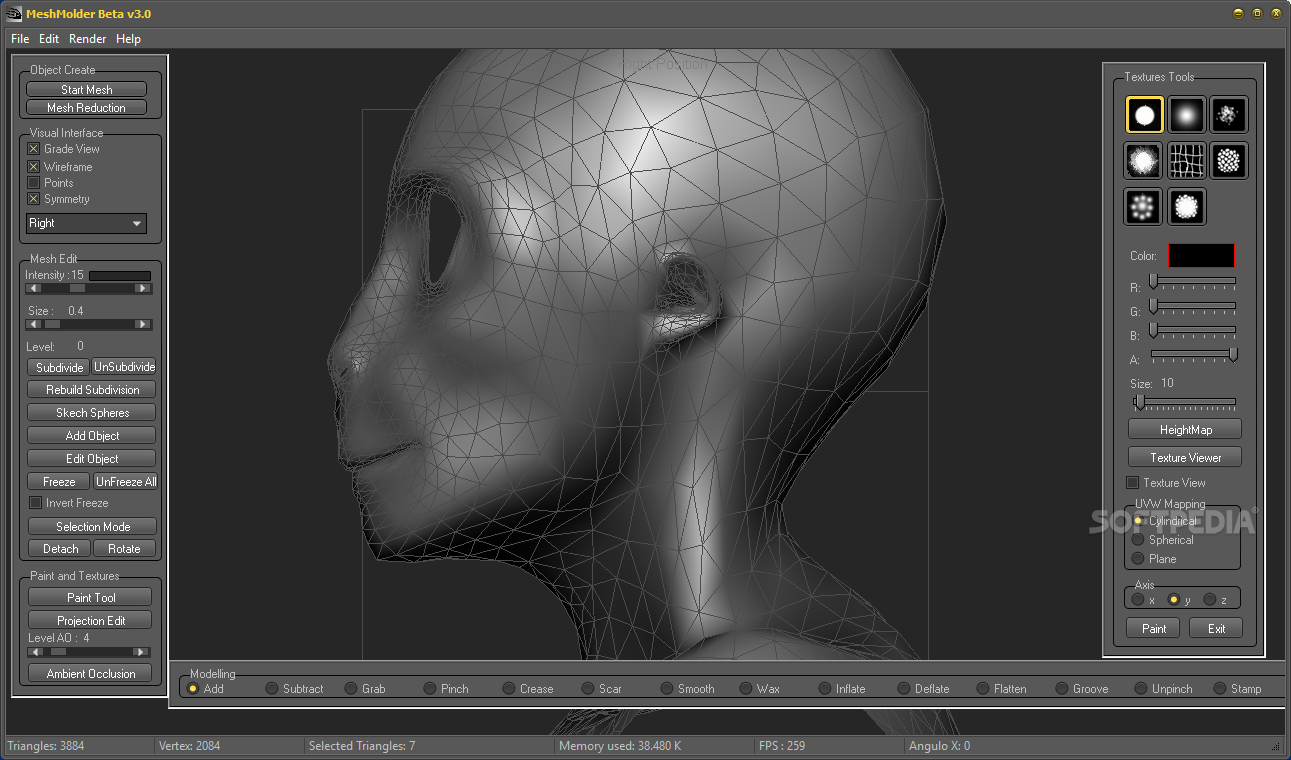The image size is (1291, 760).
Task: Choose the Subtract modelling mode
Action: pos(272,688)
